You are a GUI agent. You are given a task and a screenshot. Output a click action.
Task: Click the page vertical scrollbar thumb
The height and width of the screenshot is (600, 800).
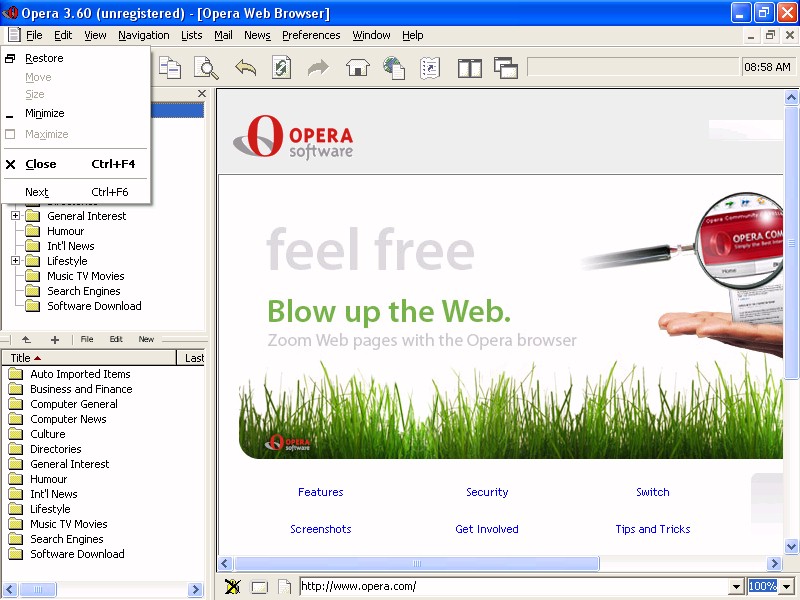[x=791, y=243]
